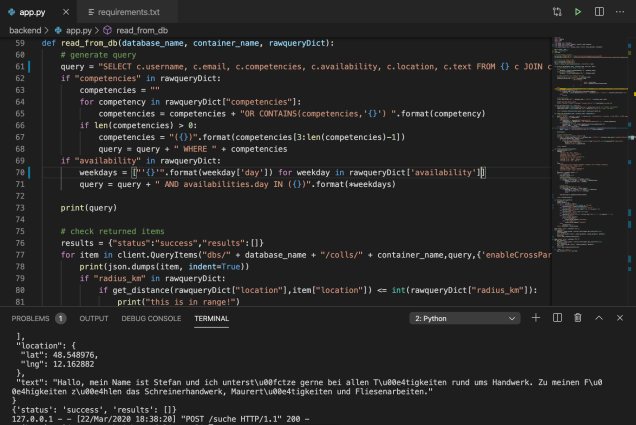The height and width of the screenshot is (425, 636).
Task: Click the terminal line showing "lng": 12.162882
Action: [58, 364]
